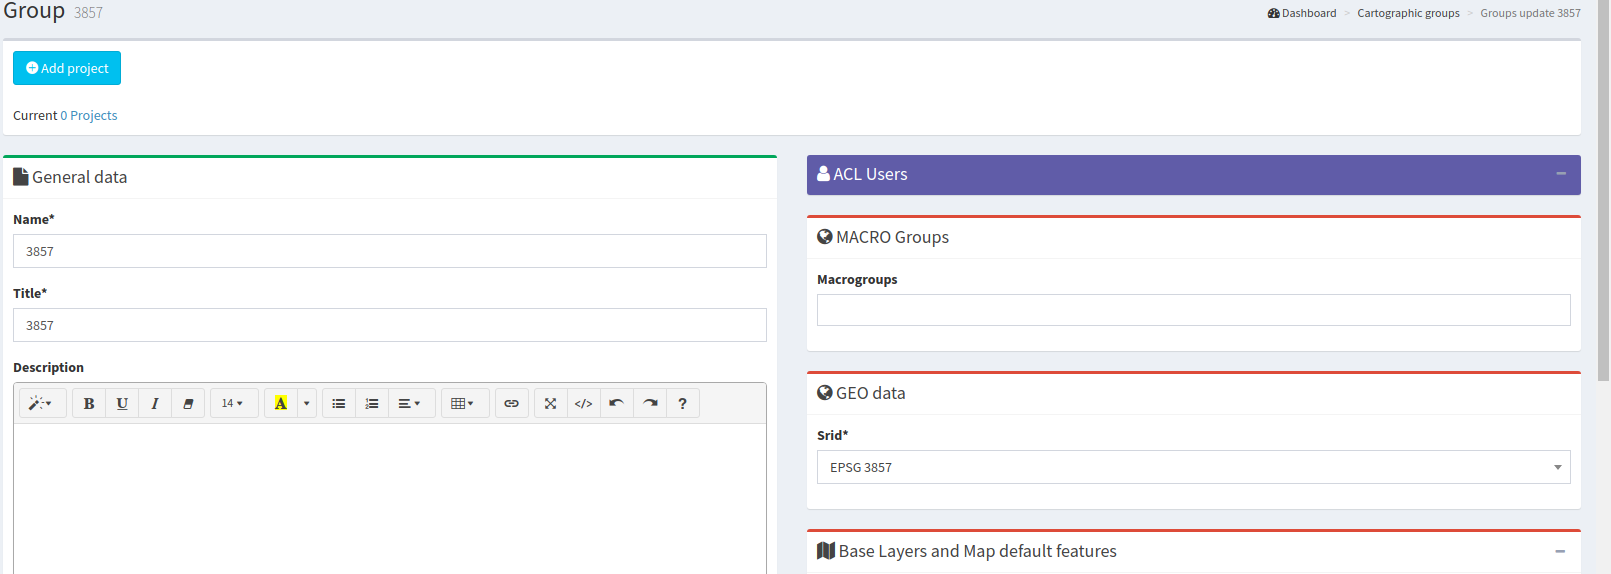Open the Srid EPSG 3857 dropdown
Image resolution: width=1611 pixels, height=574 pixels.
coord(1194,467)
